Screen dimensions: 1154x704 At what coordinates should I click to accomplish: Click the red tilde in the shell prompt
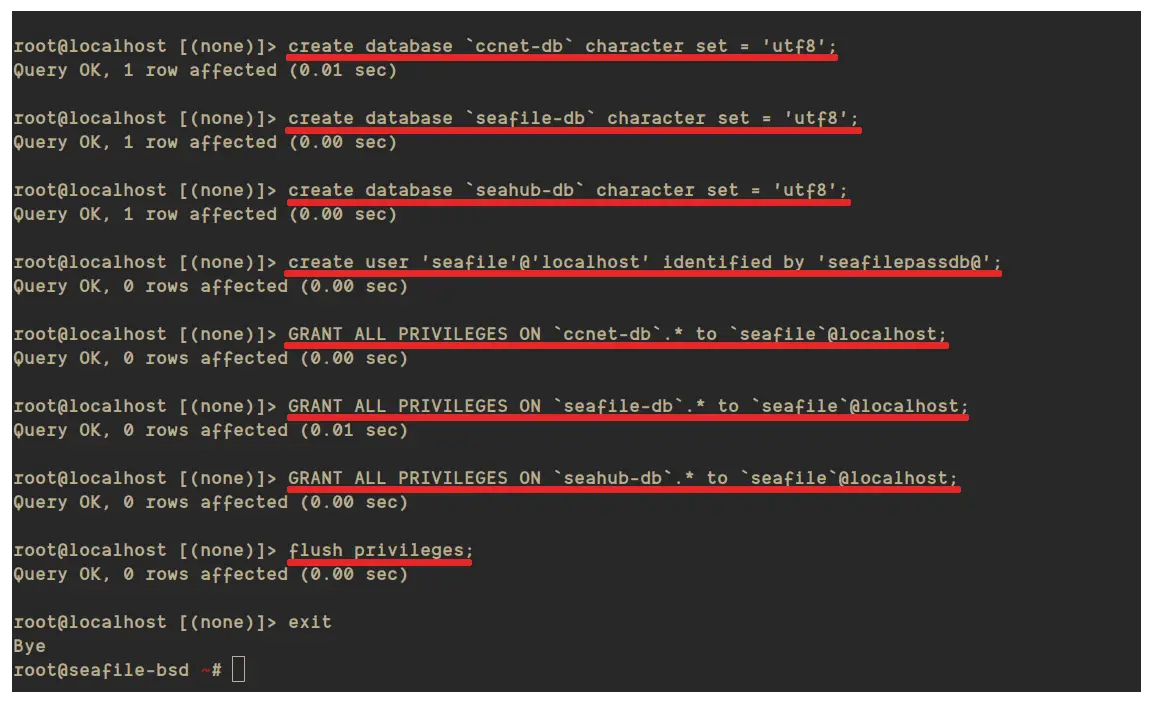tap(205, 670)
